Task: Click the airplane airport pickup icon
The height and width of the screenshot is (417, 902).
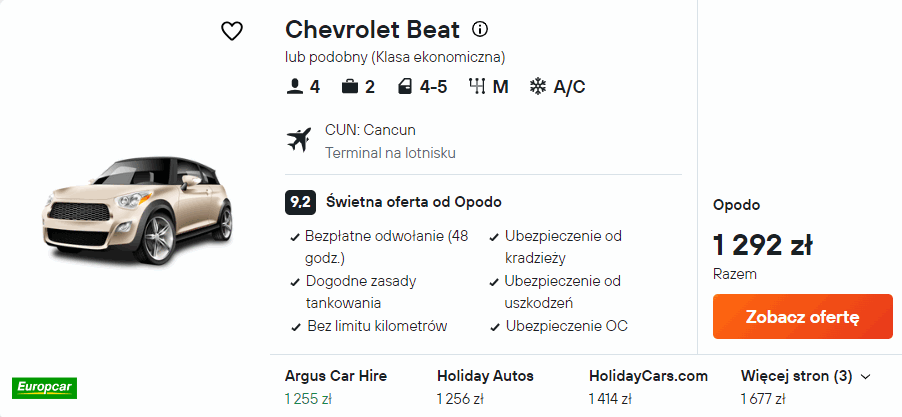Action: (299, 141)
